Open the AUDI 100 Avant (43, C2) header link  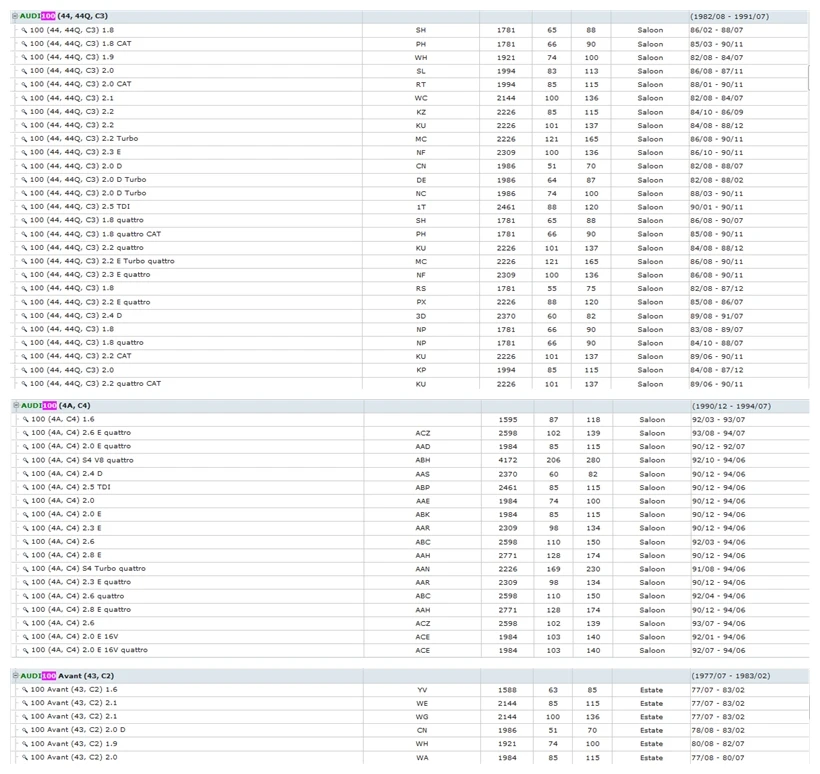67,676
